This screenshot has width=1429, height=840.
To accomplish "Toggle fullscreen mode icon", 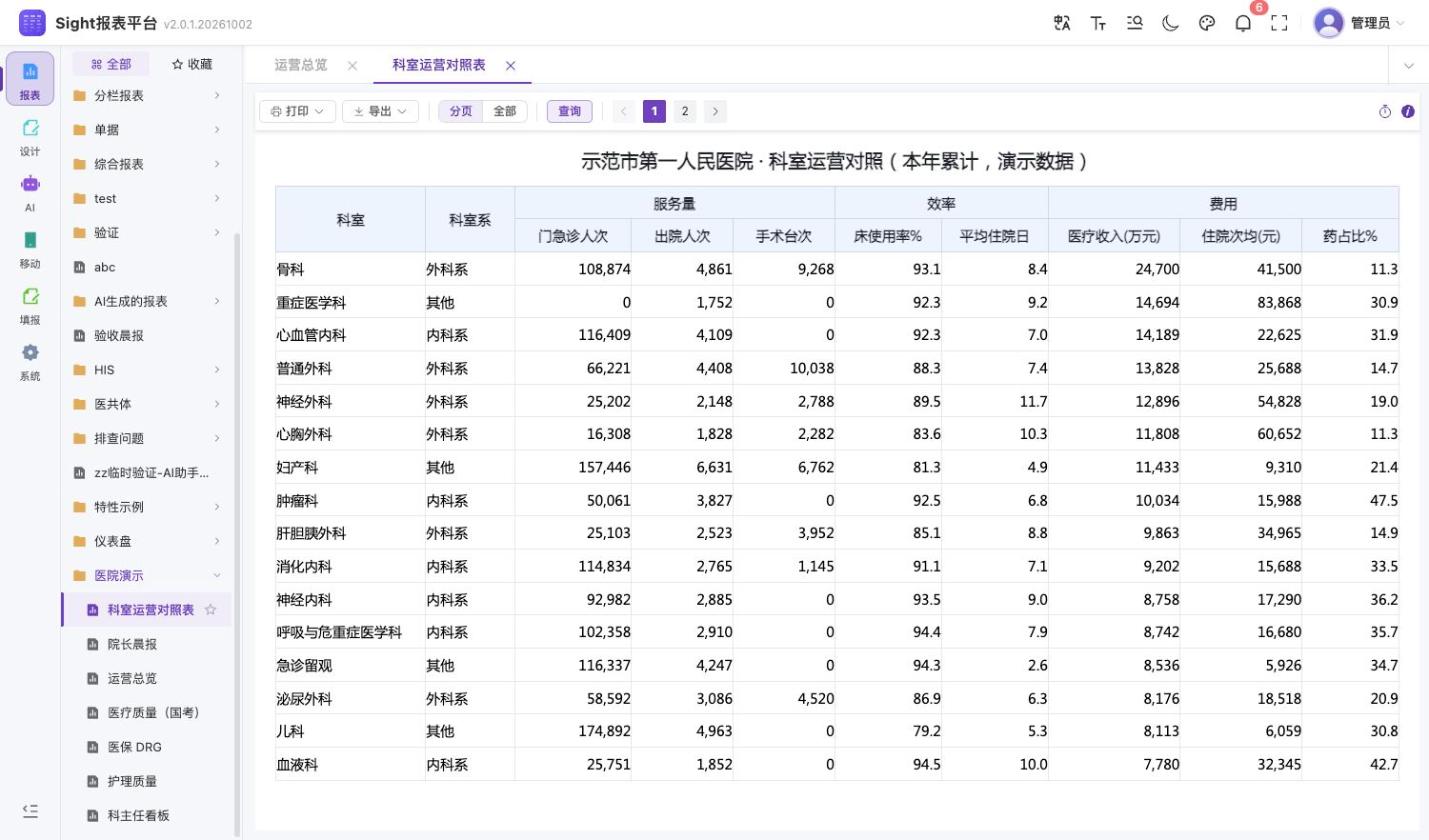I will coord(1279,23).
